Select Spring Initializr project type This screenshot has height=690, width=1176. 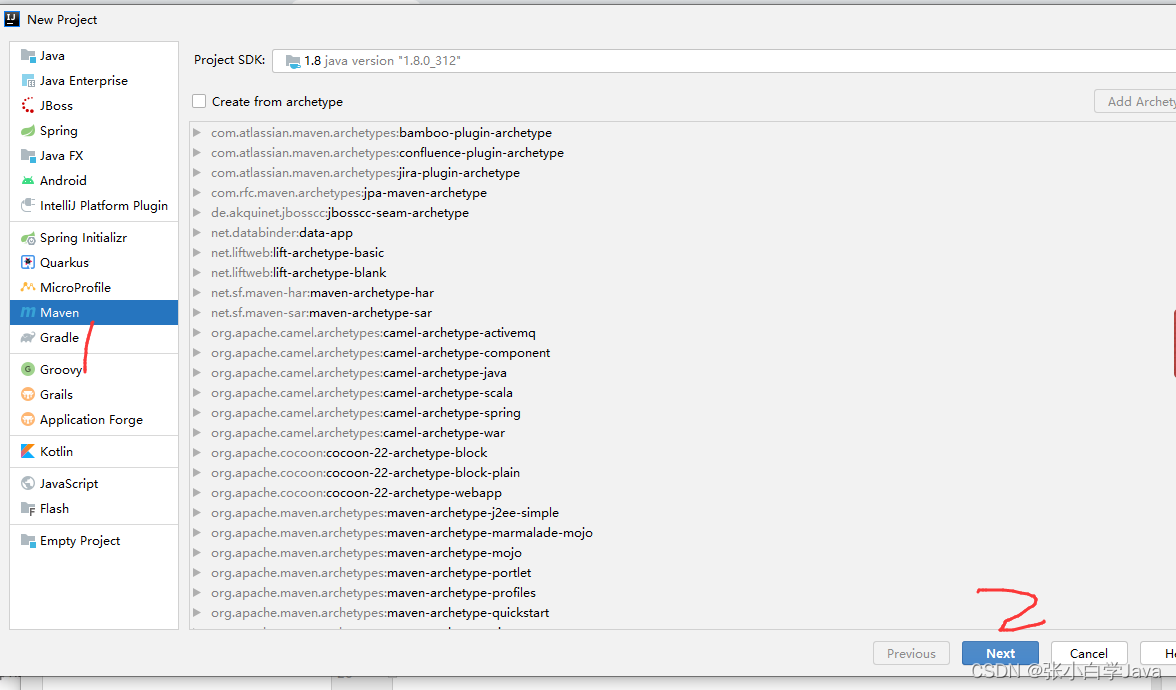(x=94, y=238)
